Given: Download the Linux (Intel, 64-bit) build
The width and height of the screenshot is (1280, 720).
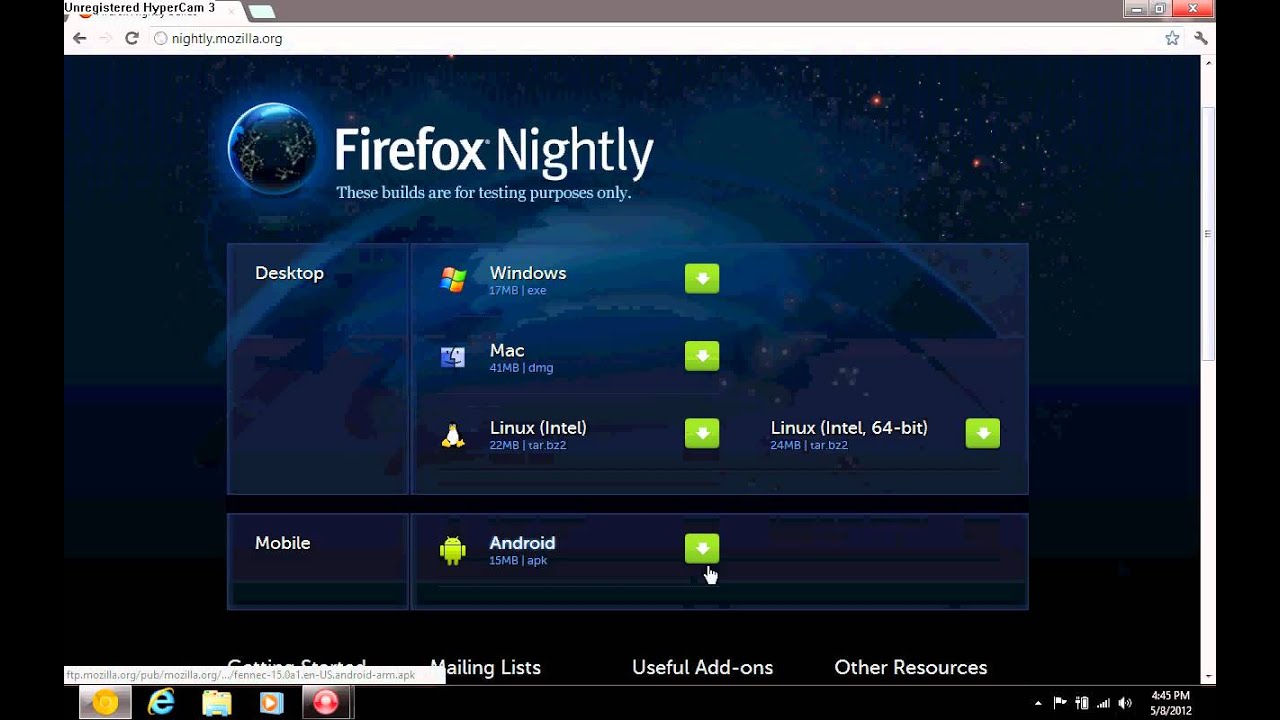Looking at the screenshot, I should click(x=983, y=432).
